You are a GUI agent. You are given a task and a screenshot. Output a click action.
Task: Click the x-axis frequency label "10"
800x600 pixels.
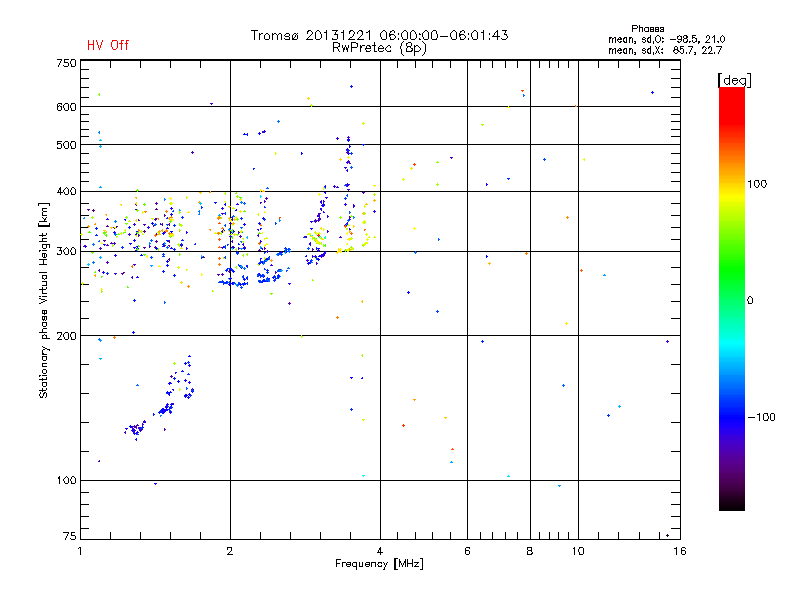(578, 551)
